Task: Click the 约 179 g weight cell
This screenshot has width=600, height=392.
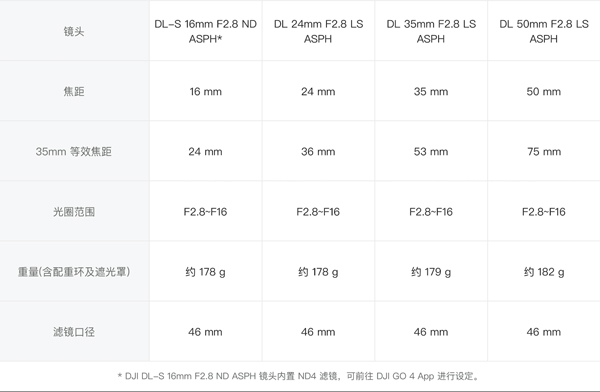Action: (431, 272)
